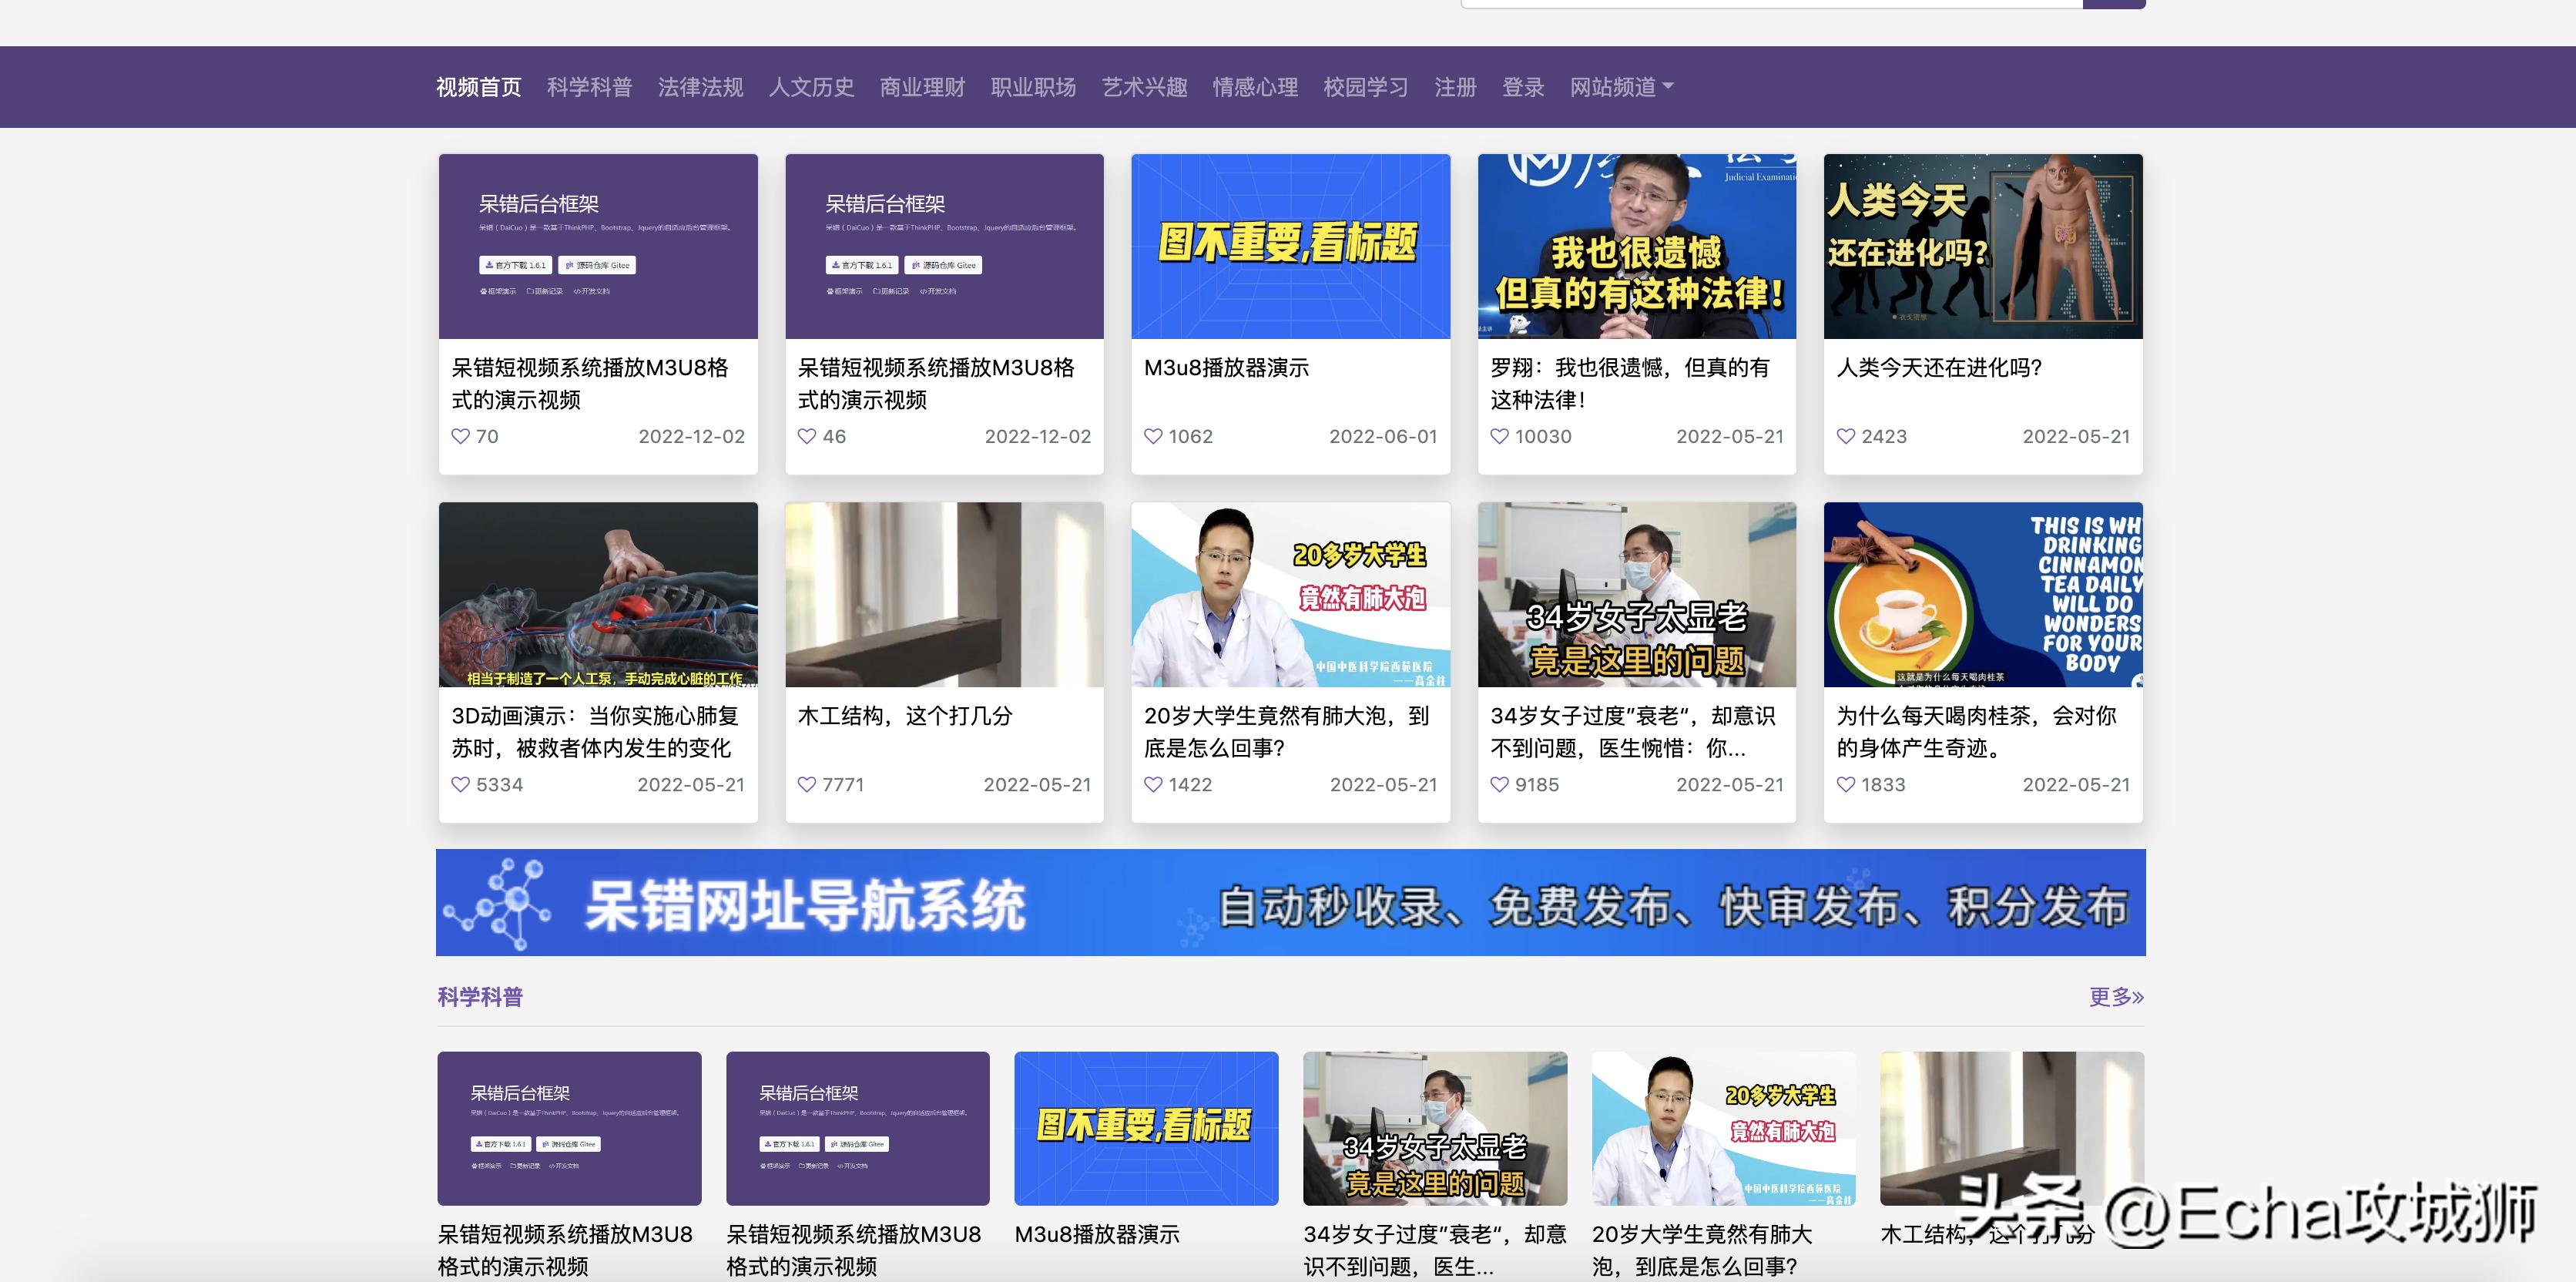The image size is (2576, 1282).
Task: Click the git icon on the second 呆错后台框架 card
Action: [917, 265]
